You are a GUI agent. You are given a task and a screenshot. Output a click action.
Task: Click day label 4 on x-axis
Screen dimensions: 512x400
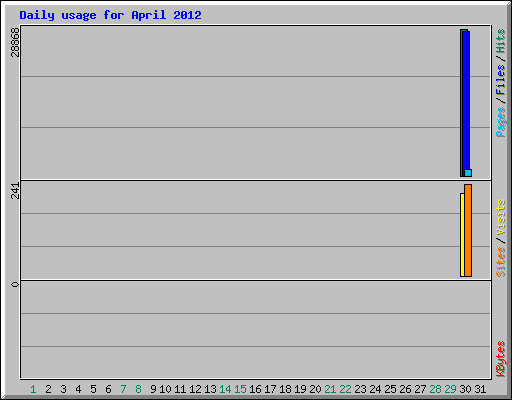coord(78,389)
